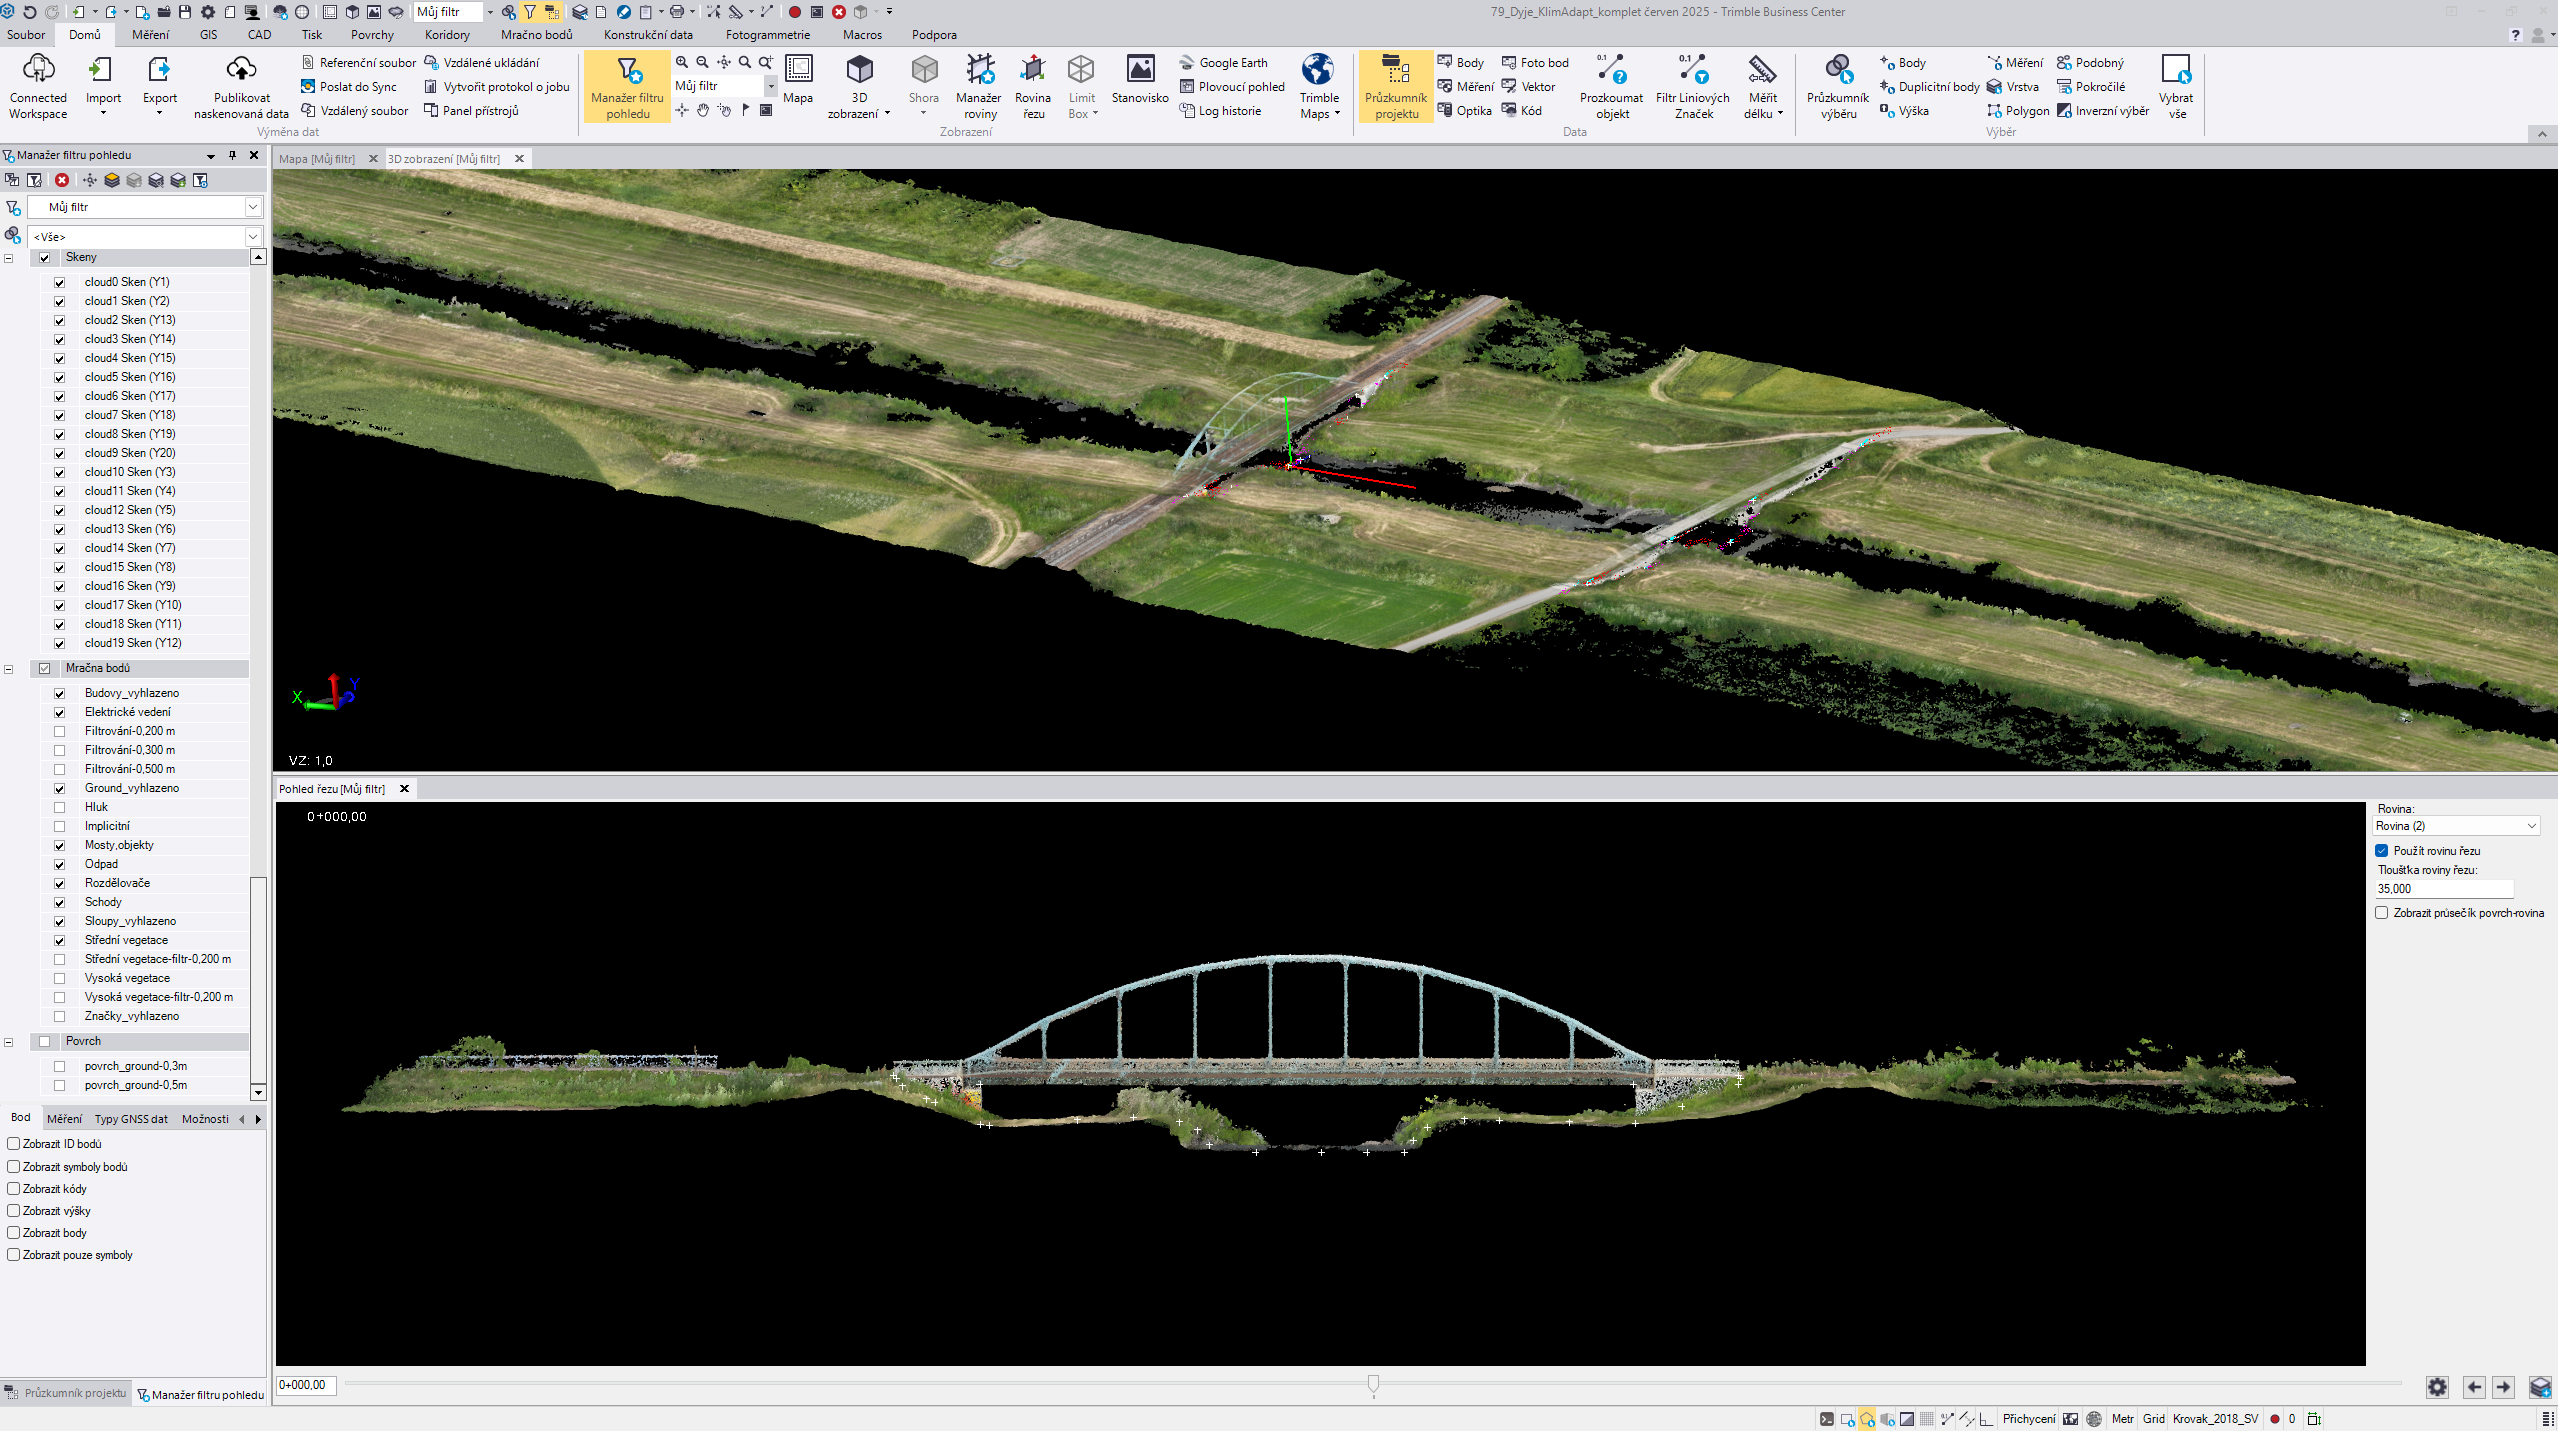Collapse the Povrch group
2558x1432 pixels.
tap(8, 1042)
